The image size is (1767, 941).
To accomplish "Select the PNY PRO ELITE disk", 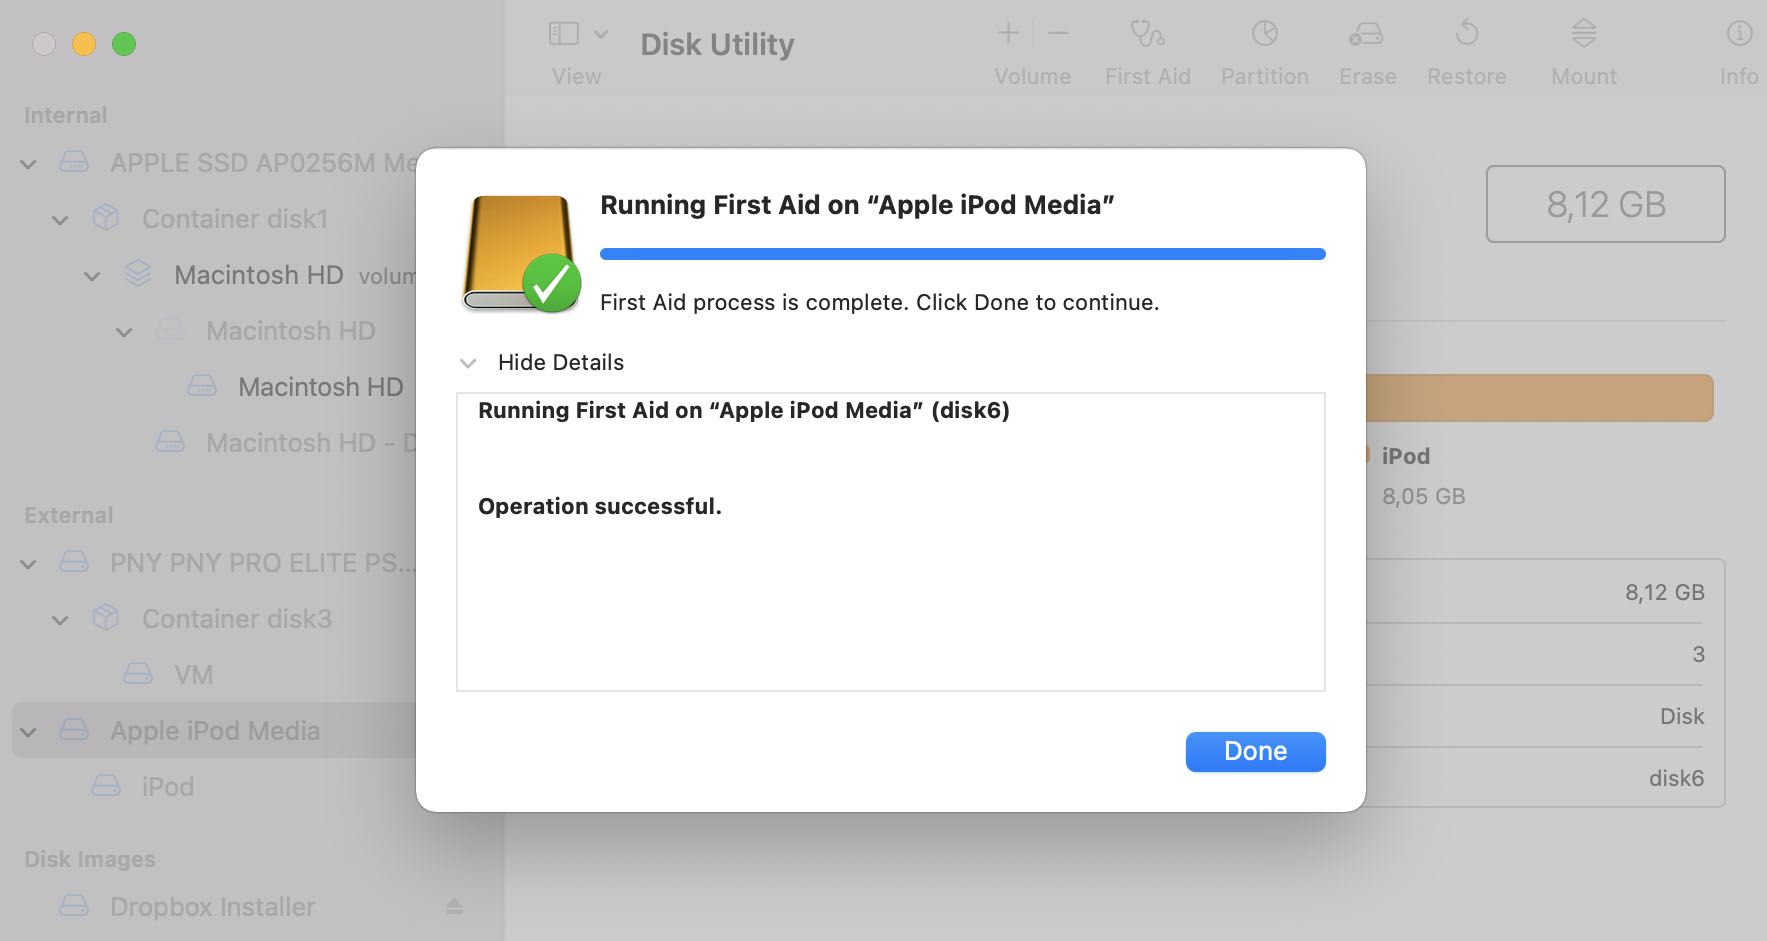I will pyautogui.click(x=263, y=563).
